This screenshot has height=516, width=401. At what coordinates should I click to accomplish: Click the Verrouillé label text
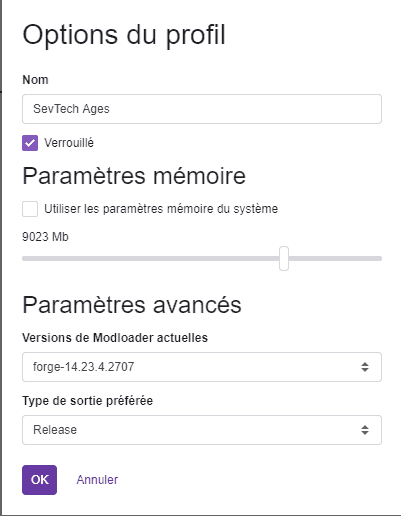(69, 143)
